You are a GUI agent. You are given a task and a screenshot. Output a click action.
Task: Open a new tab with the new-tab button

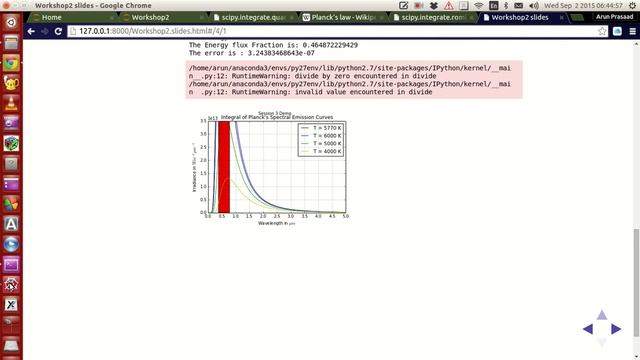577,18
